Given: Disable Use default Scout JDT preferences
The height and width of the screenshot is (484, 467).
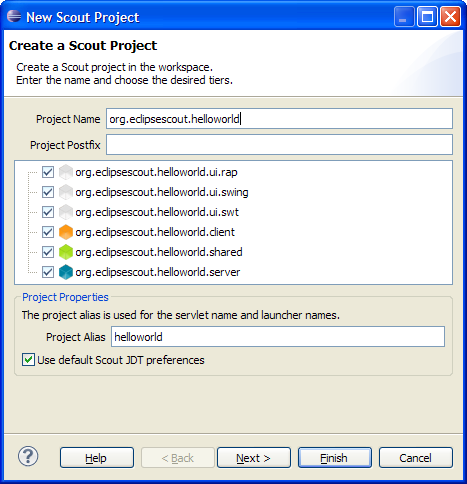Looking at the screenshot, I should 28,360.
